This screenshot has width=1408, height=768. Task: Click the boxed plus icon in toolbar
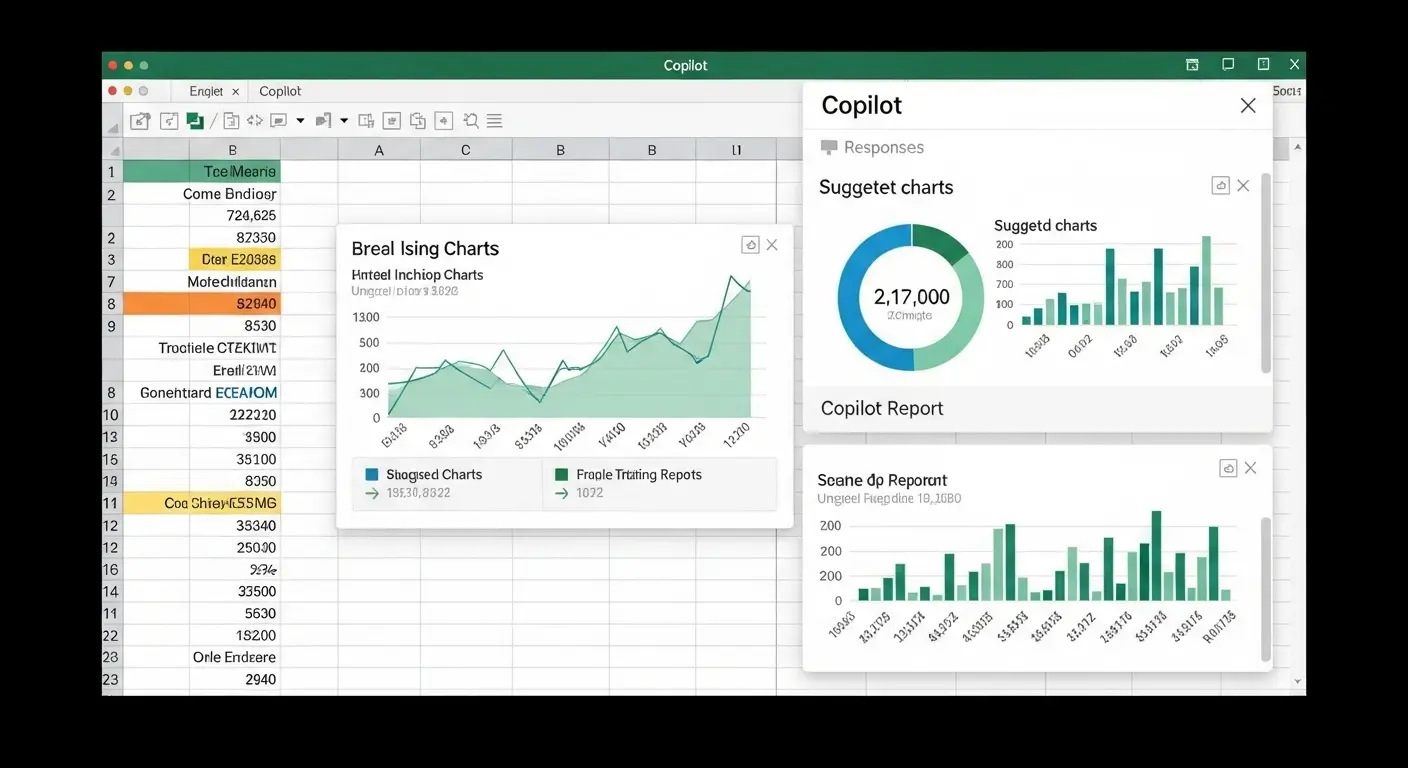coord(444,121)
